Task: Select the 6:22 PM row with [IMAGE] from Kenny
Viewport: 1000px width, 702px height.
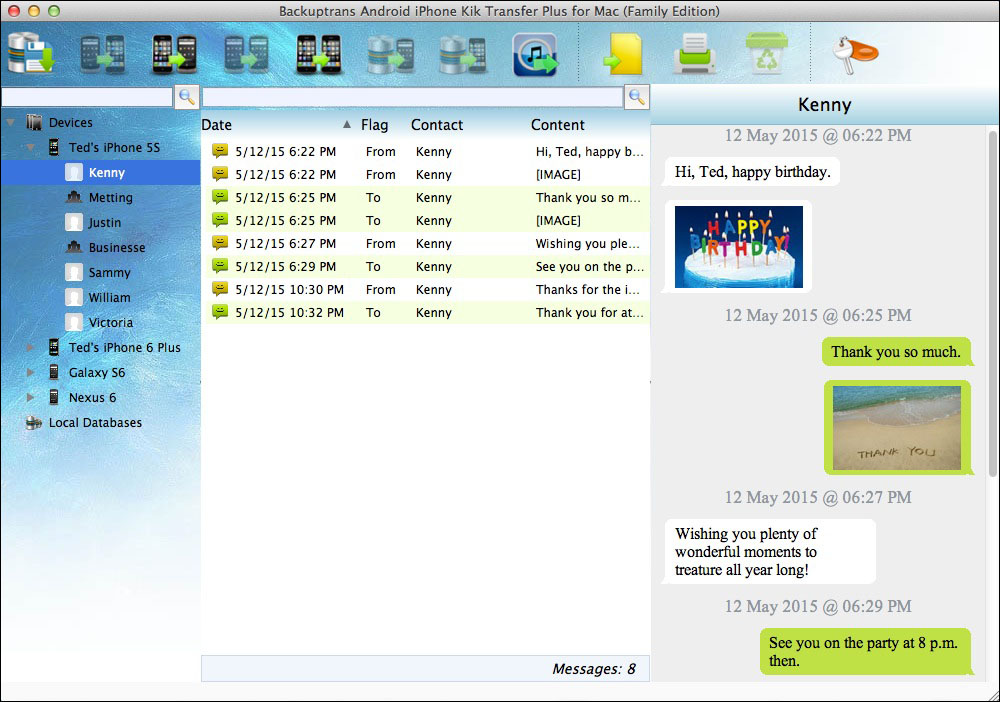Action: point(427,175)
